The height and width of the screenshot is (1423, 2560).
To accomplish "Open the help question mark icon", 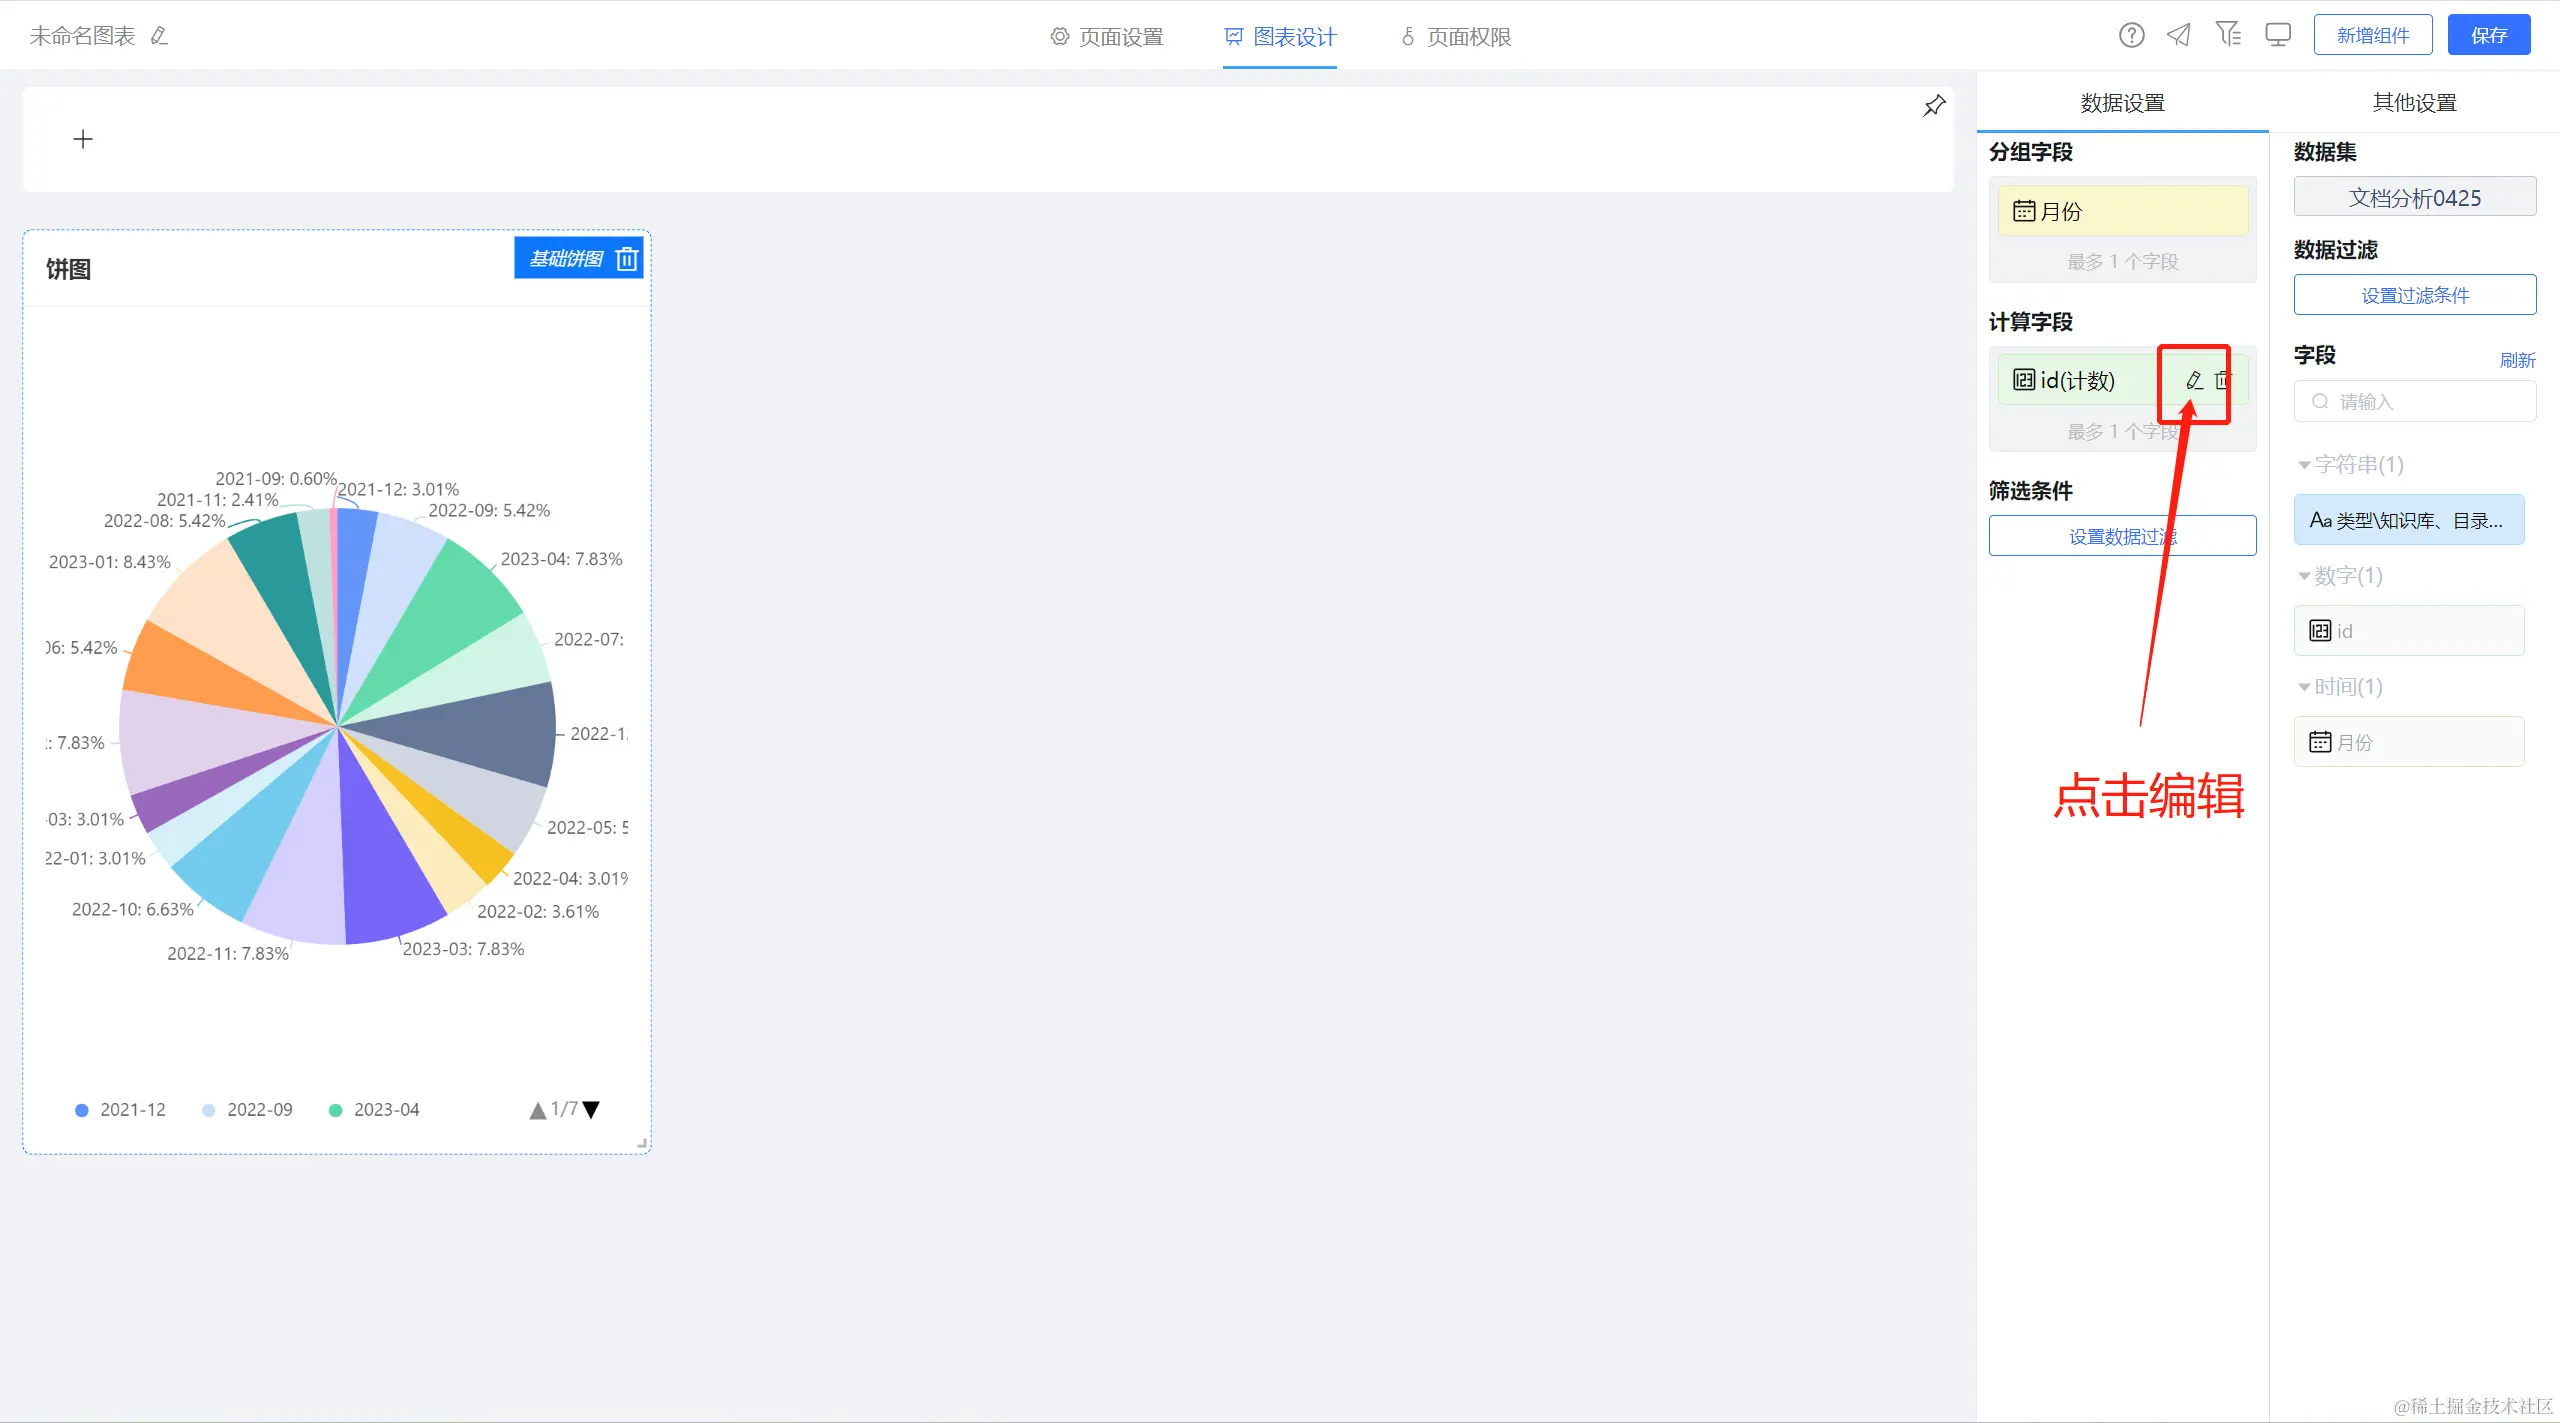I will click(x=2131, y=36).
